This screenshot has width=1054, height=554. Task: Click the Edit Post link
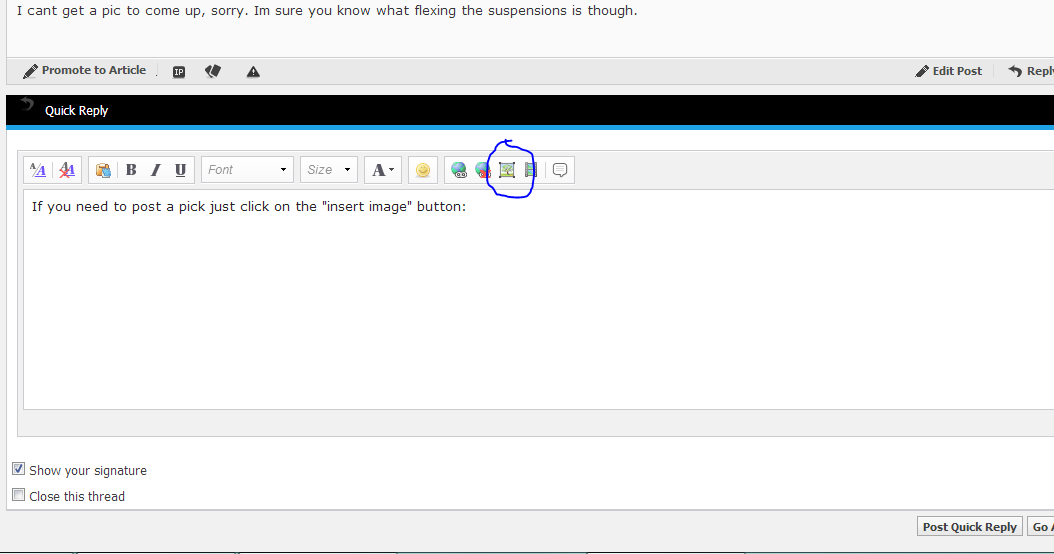(948, 71)
